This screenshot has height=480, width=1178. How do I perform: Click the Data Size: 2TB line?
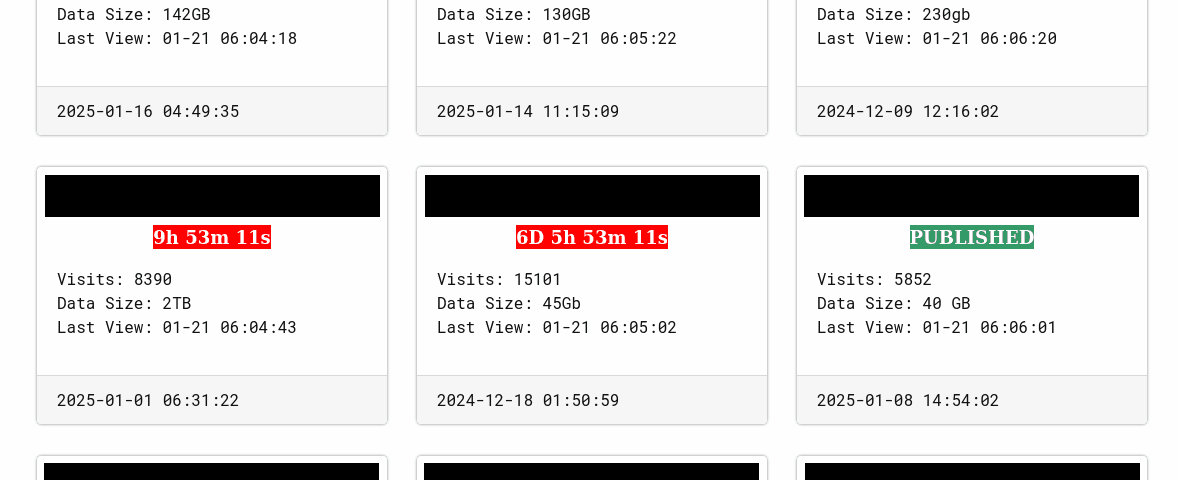pyautogui.click(x=124, y=303)
